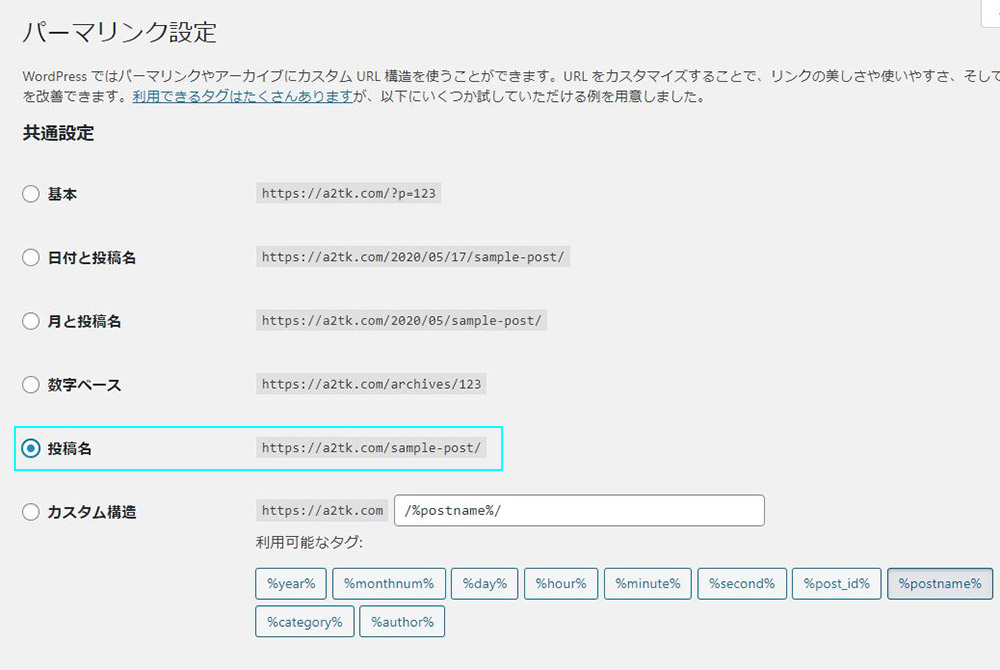Image resolution: width=1000 pixels, height=670 pixels.
Task: Insert the %author% tag
Action: point(402,622)
